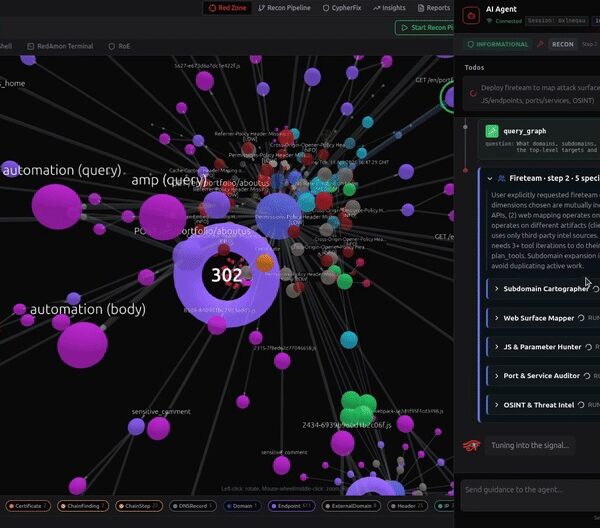Switch to the CypherFix tab
Image resolution: width=600 pixels, height=528 pixels.
click(x=342, y=8)
